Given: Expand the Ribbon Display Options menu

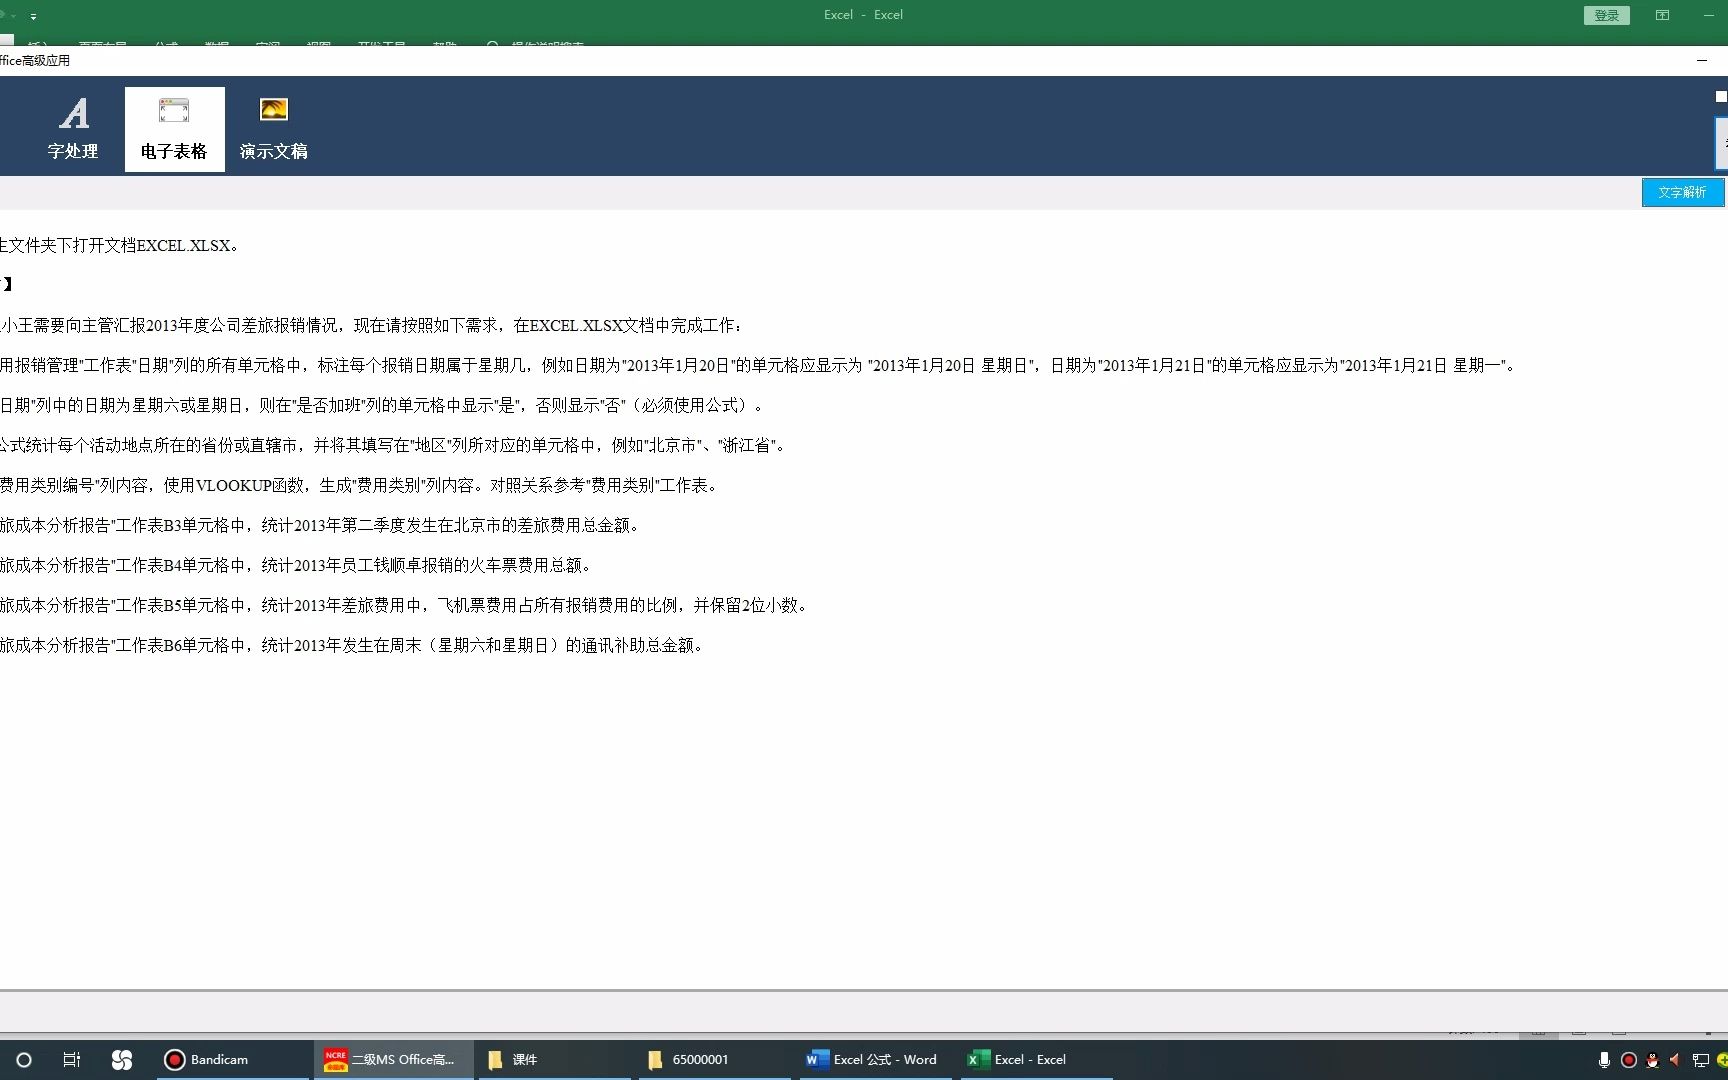Looking at the screenshot, I should point(1662,15).
